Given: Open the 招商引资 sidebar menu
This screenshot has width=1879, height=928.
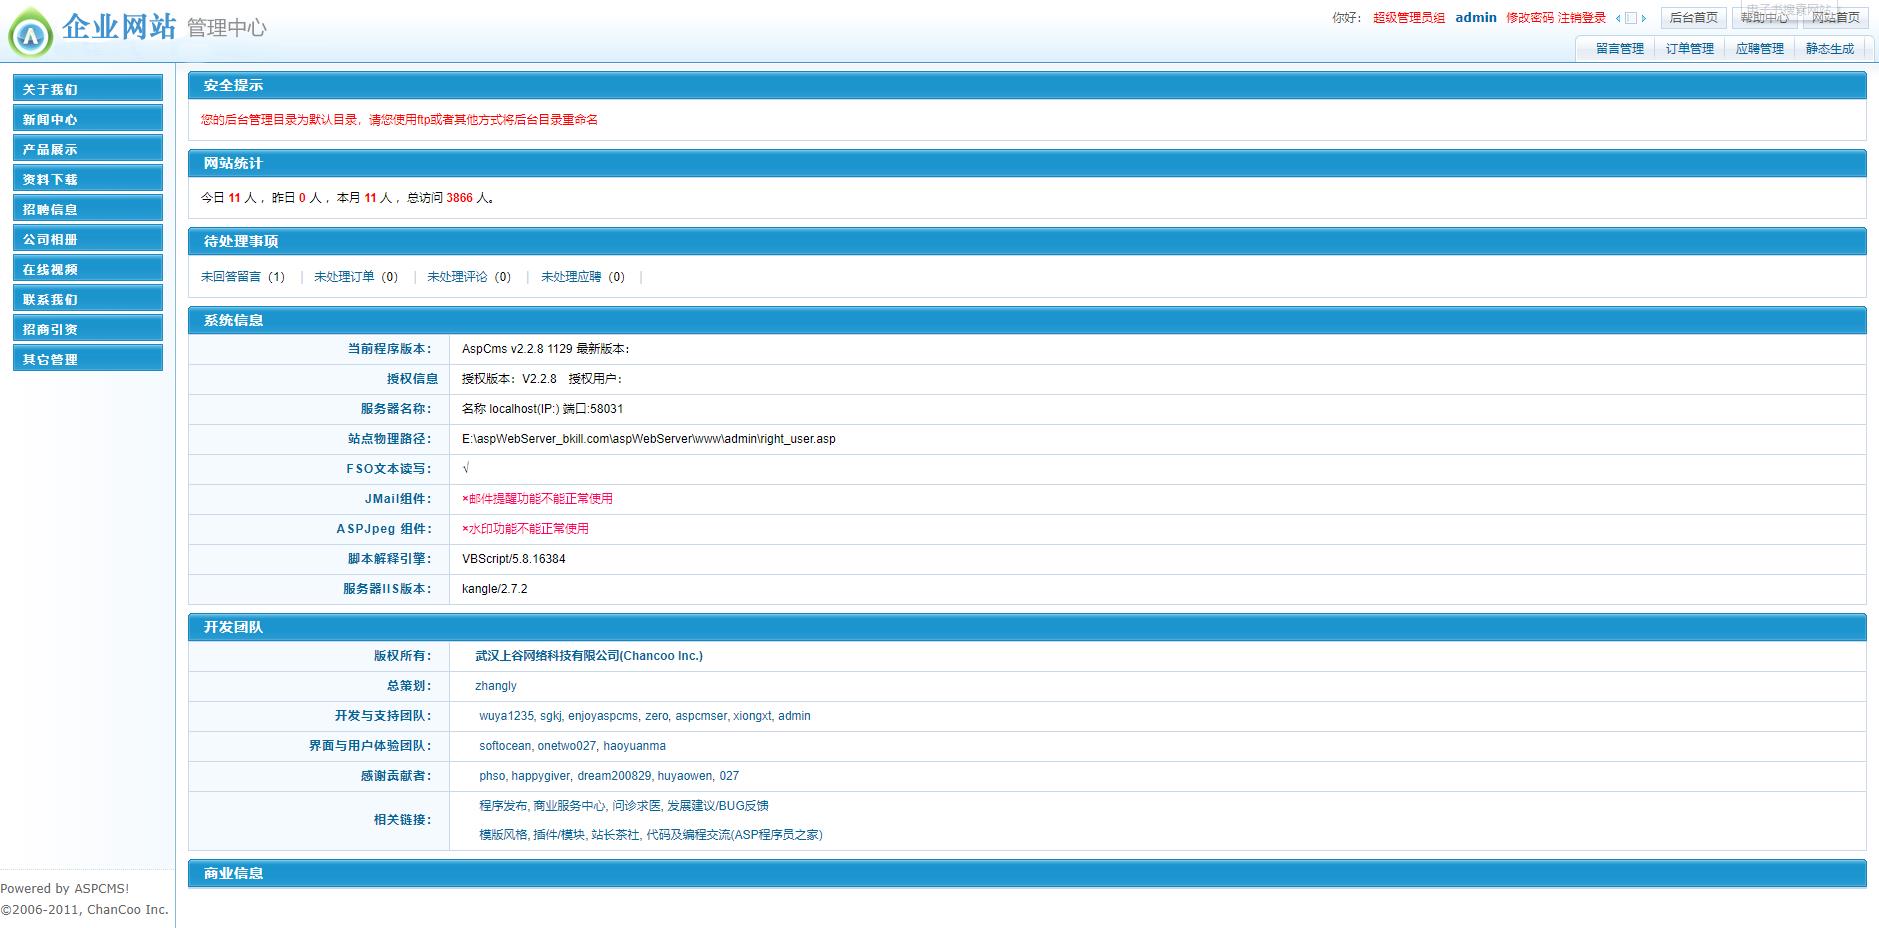Looking at the screenshot, I should coord(88,328).
